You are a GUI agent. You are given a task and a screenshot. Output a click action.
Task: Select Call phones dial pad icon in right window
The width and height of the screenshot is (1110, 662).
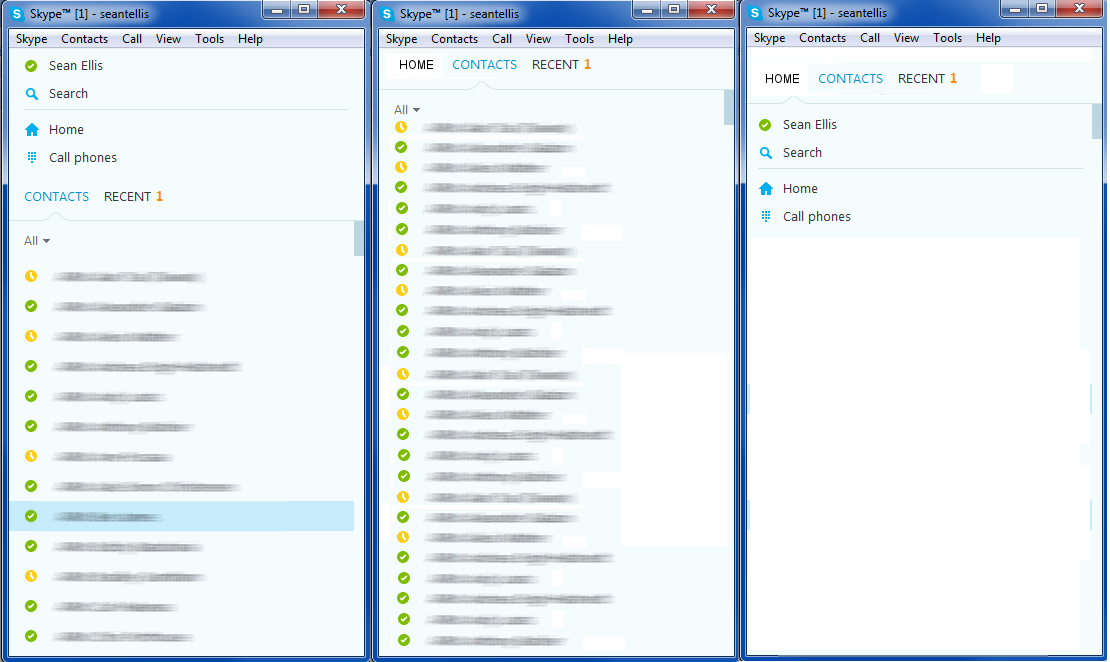(766, 216)
